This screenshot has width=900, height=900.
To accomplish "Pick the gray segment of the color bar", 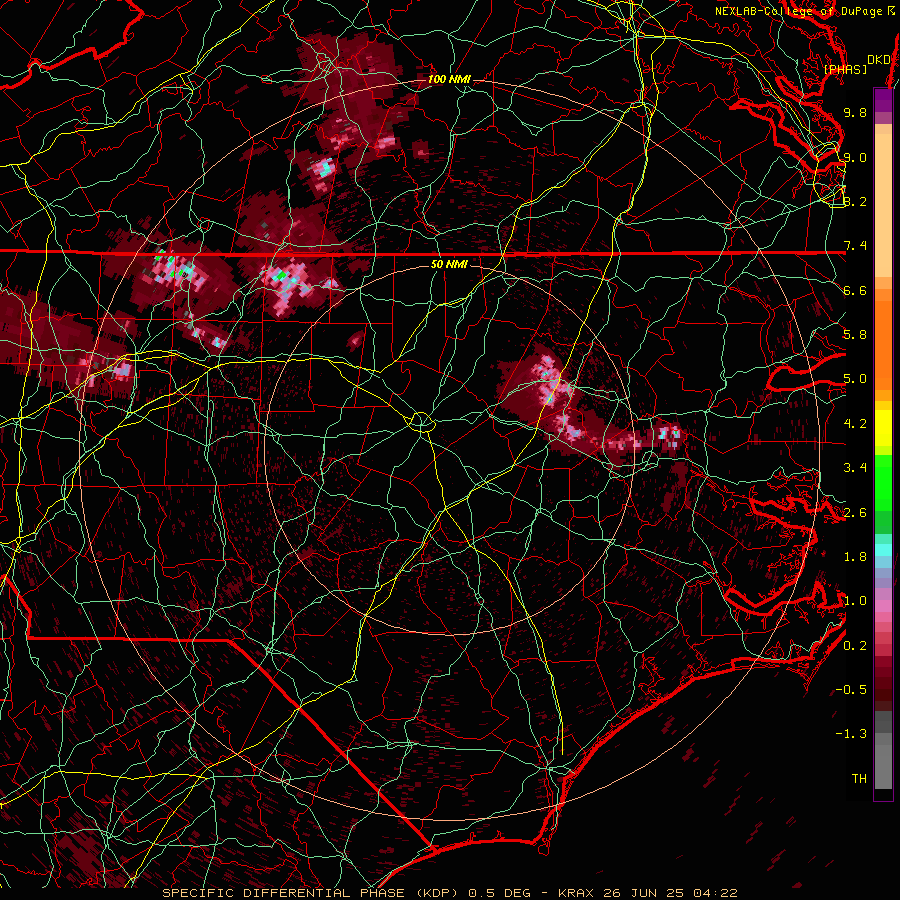I will click(x=883, y=752).
